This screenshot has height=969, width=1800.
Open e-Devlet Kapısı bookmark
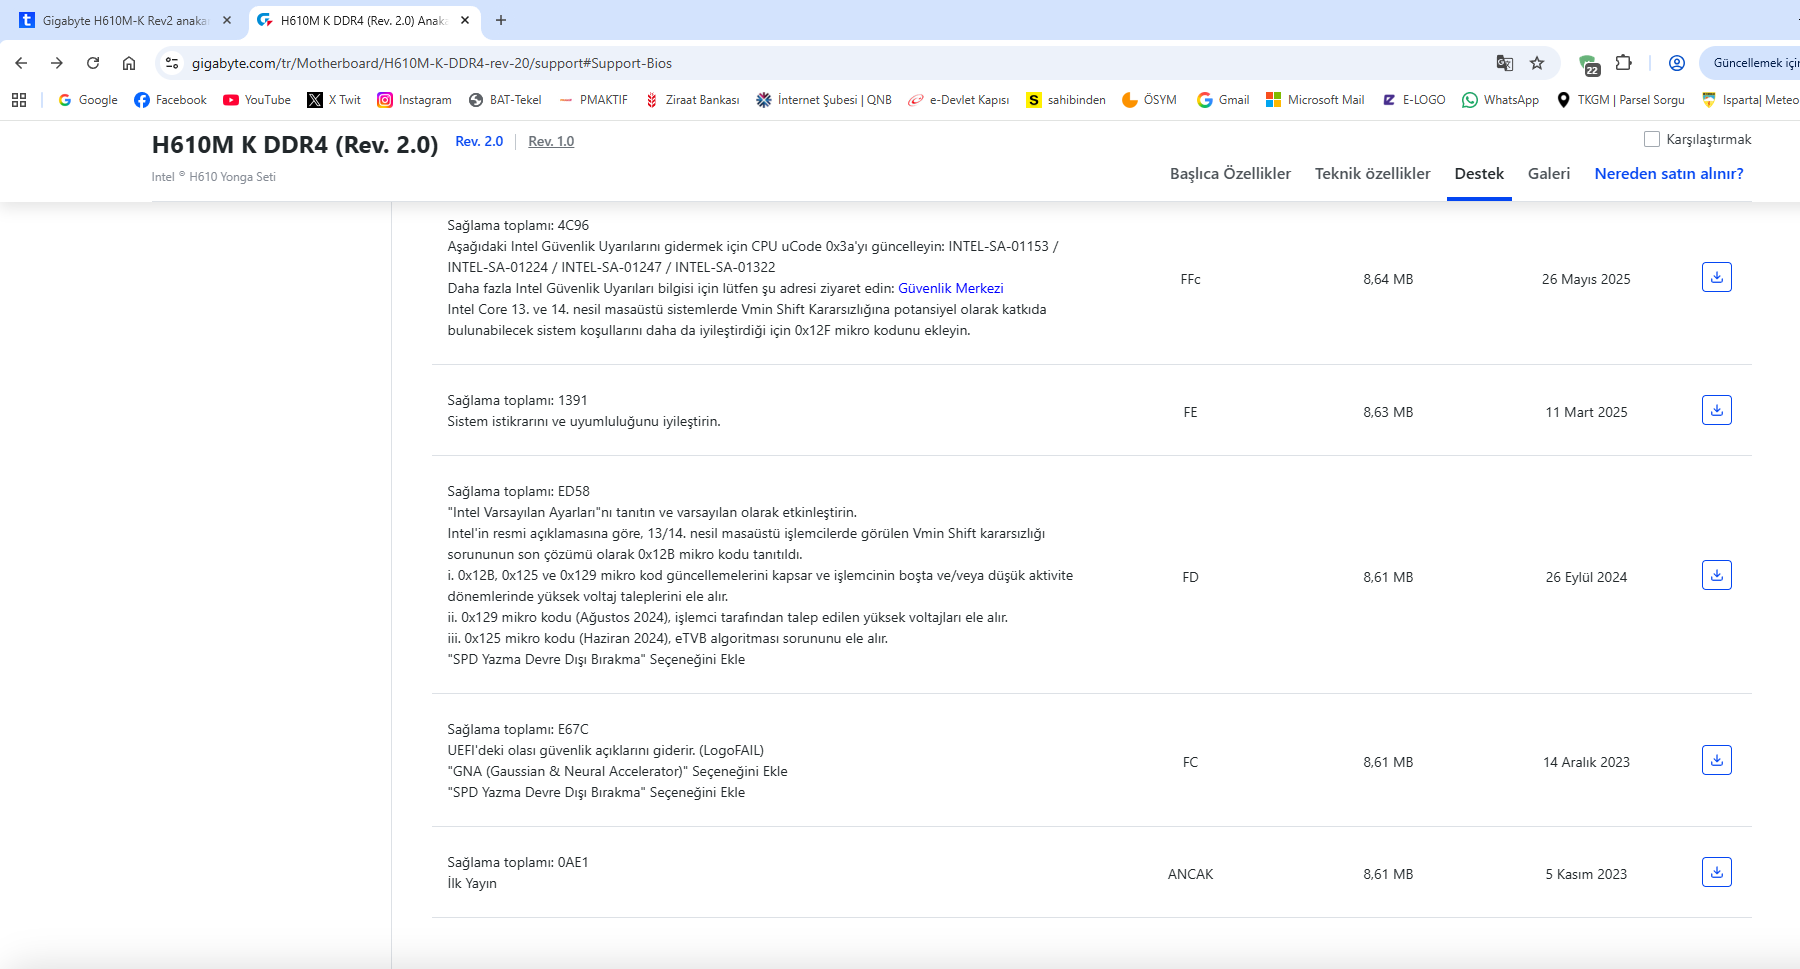pos(959,100)
